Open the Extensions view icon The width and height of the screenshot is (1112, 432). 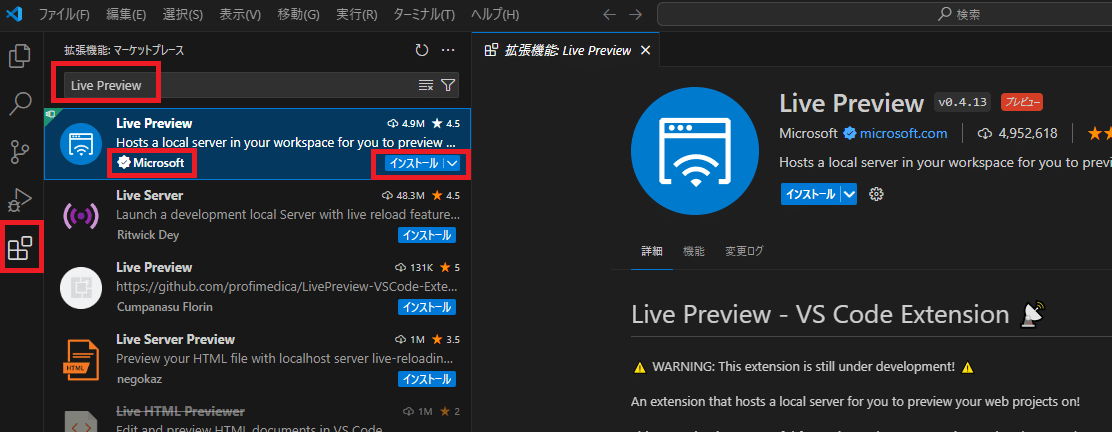tap(20, 248)
